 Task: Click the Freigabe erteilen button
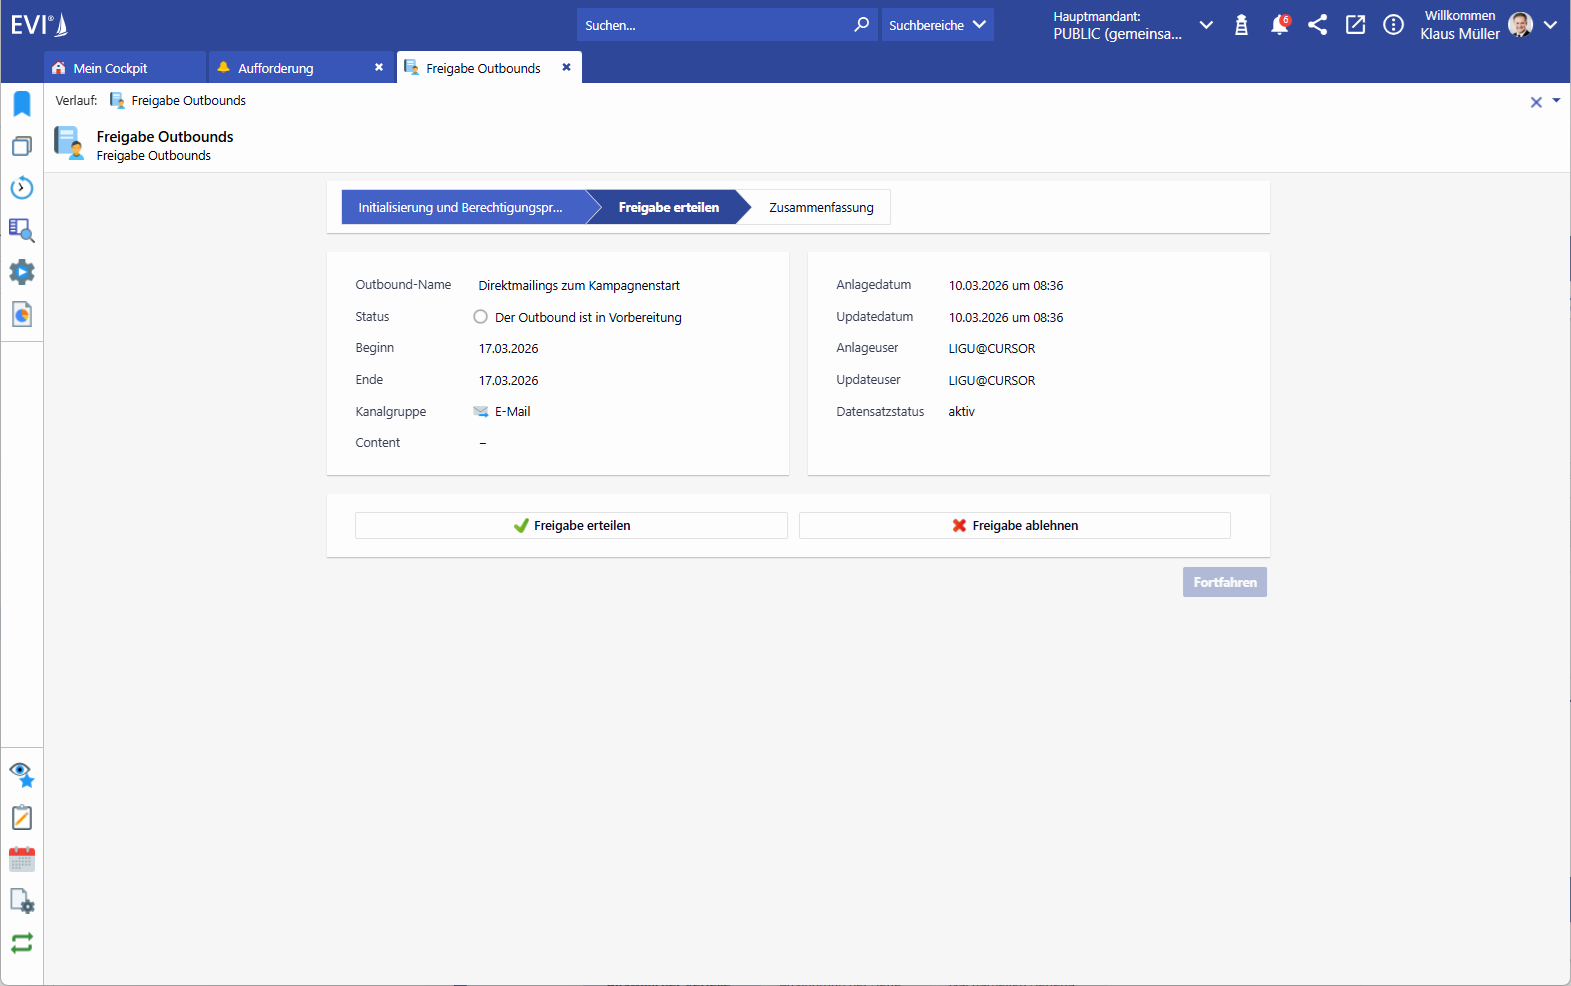tap(571, 526)
